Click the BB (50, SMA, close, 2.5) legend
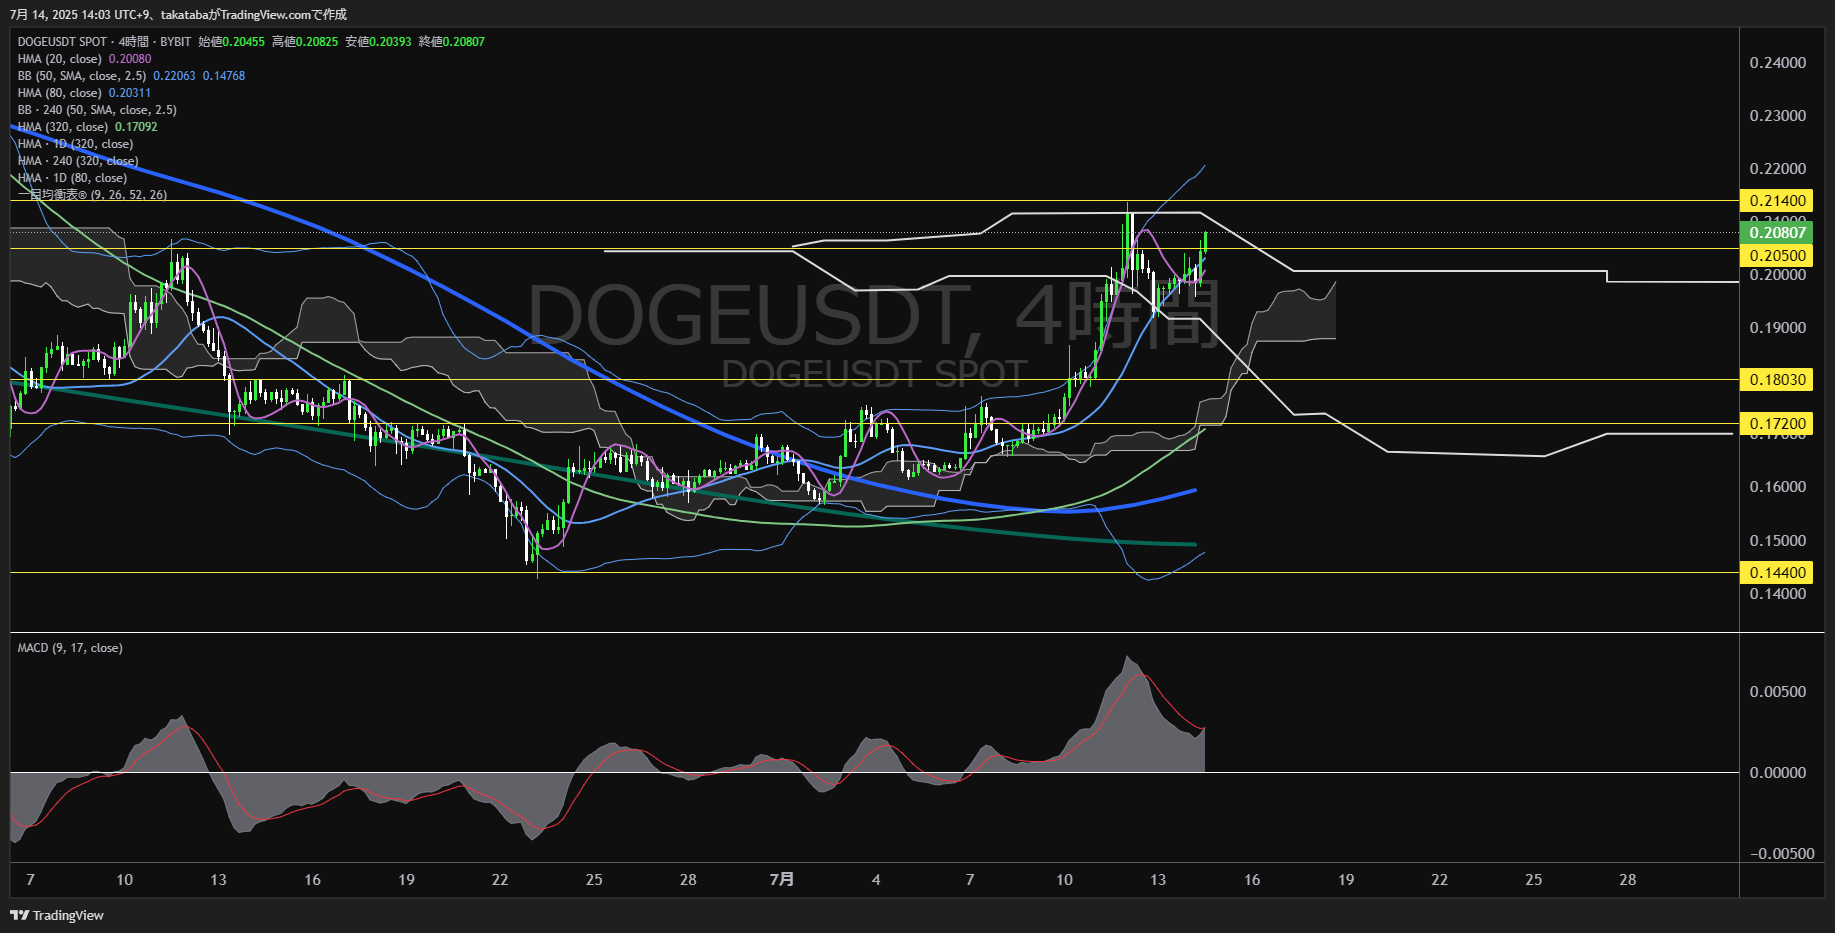The width and height of the screenshot is (1835, 933). pos(82,76)
